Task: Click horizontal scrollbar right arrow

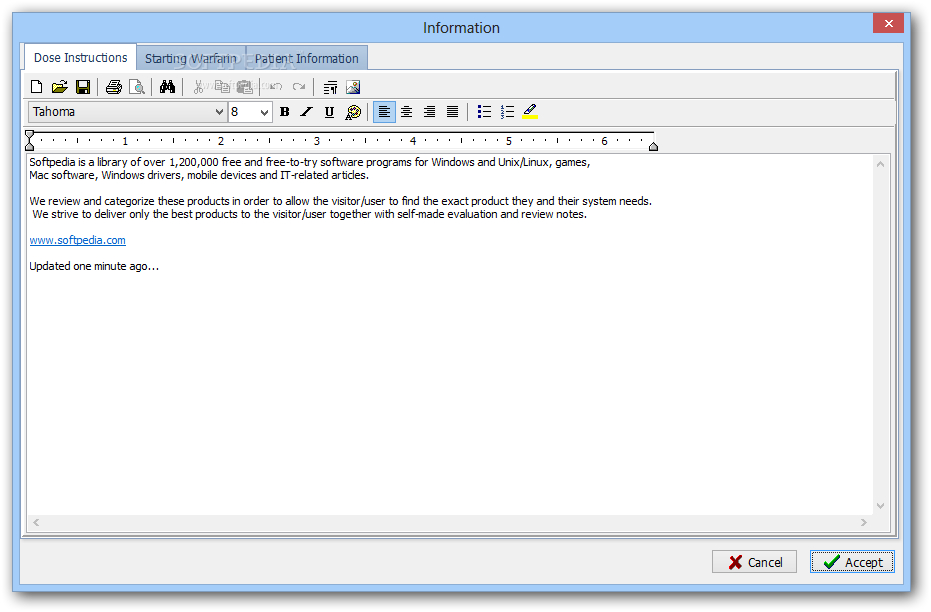Action: coord(864,522)
